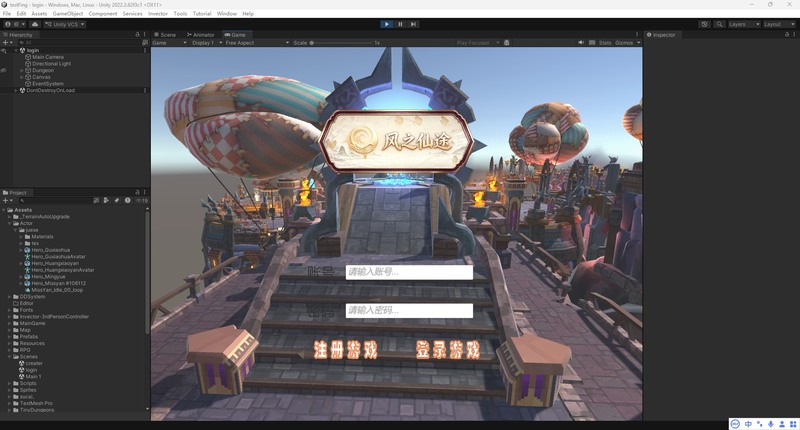Toggle the Hierarchy panel lock icon

coord(137,35)
